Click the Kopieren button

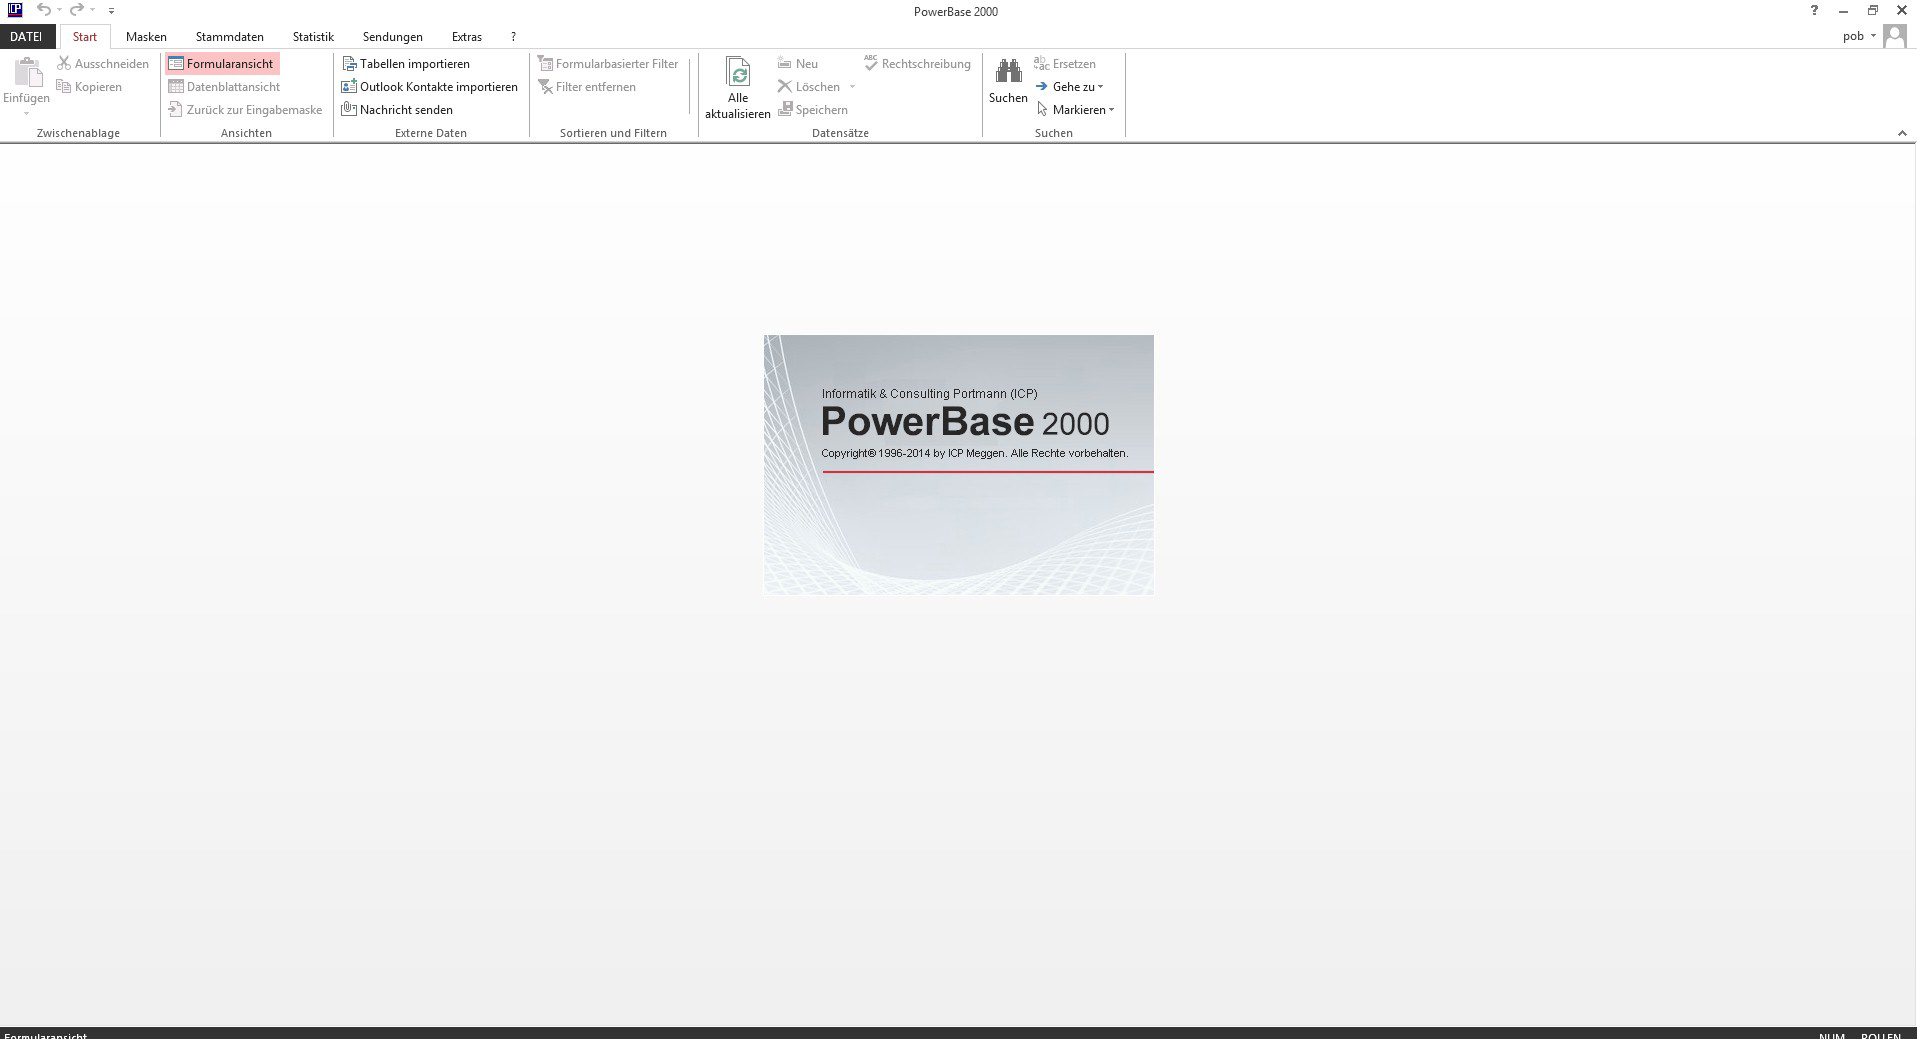click(89, 87)
